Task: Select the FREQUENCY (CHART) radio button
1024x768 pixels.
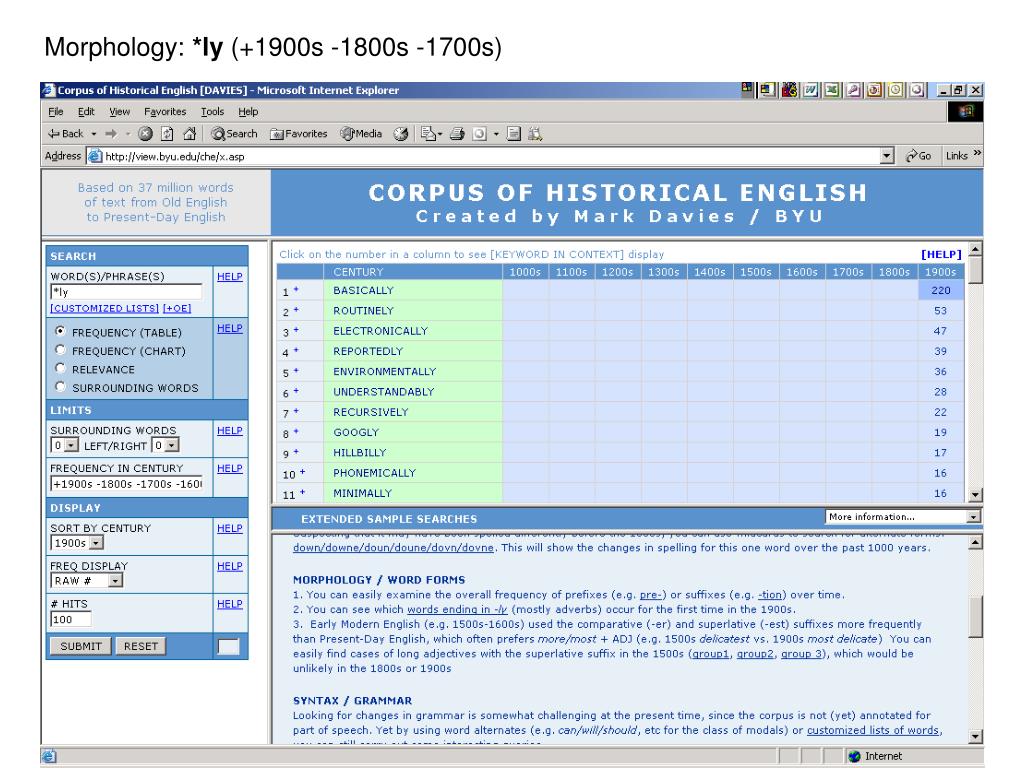Action: pos(61,349)
